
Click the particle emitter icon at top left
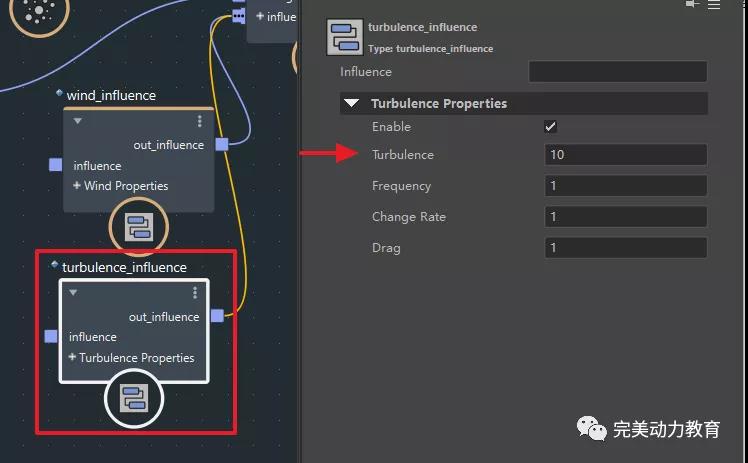pyautogui.click(x=39, y=12)
